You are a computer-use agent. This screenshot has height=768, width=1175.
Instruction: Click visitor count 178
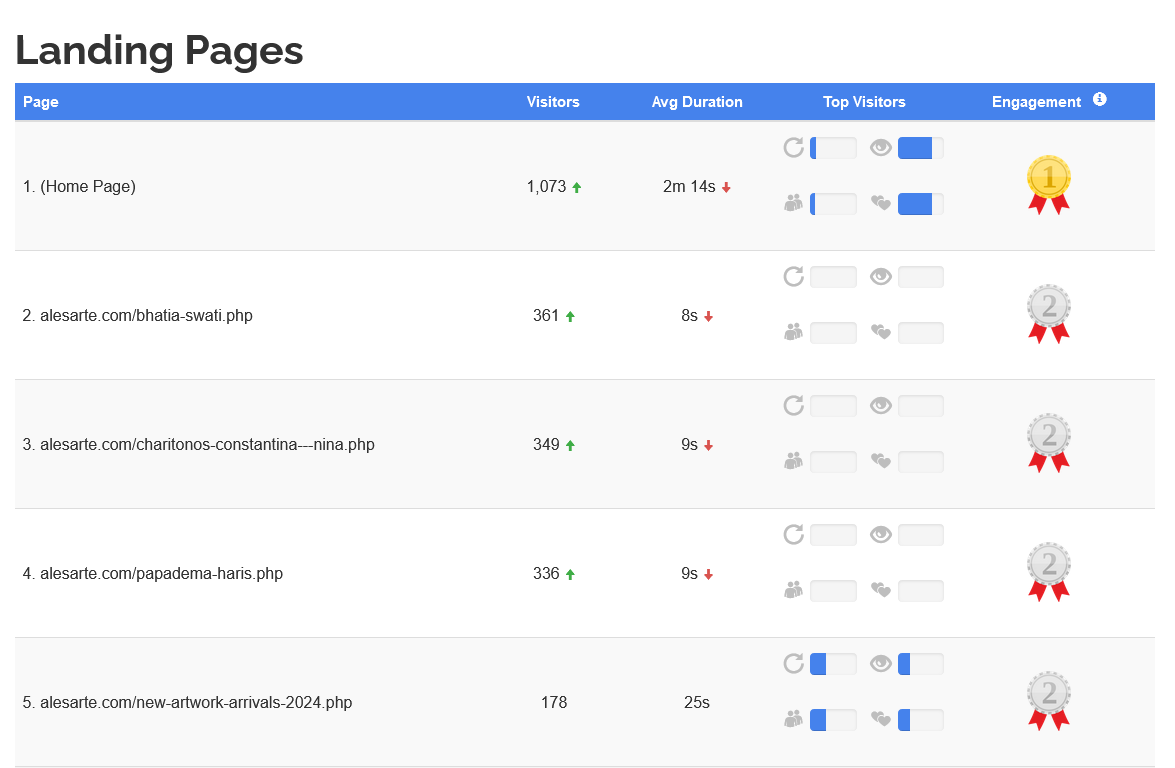click(554, 702)
